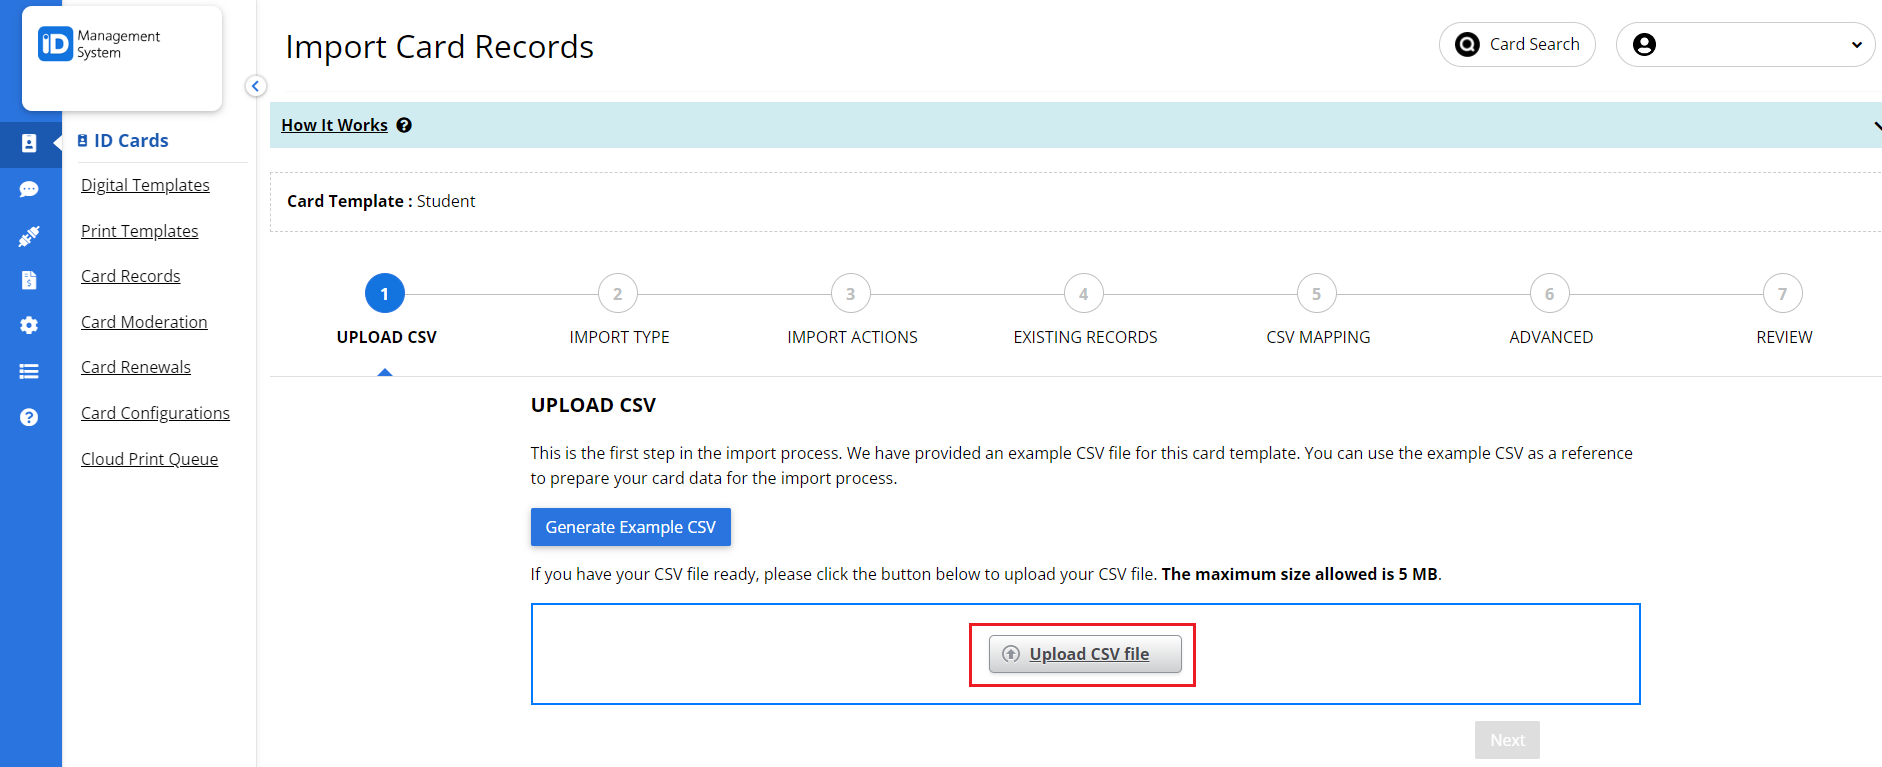Click the user account avatar icon
Image resolution: width=1882 pixels, height=767 pixels.
(1644, 44)
